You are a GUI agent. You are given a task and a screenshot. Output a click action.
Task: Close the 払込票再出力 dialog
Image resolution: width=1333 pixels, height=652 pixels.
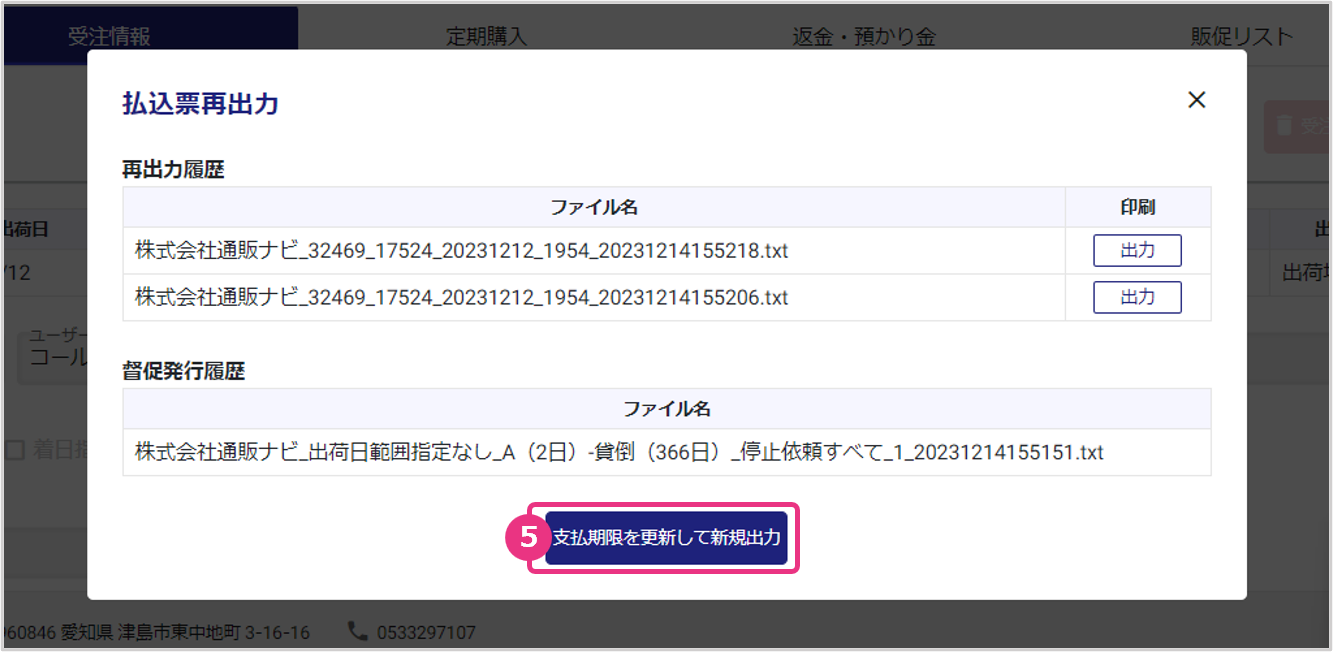pyautogui.click(x=1196, y=100)
